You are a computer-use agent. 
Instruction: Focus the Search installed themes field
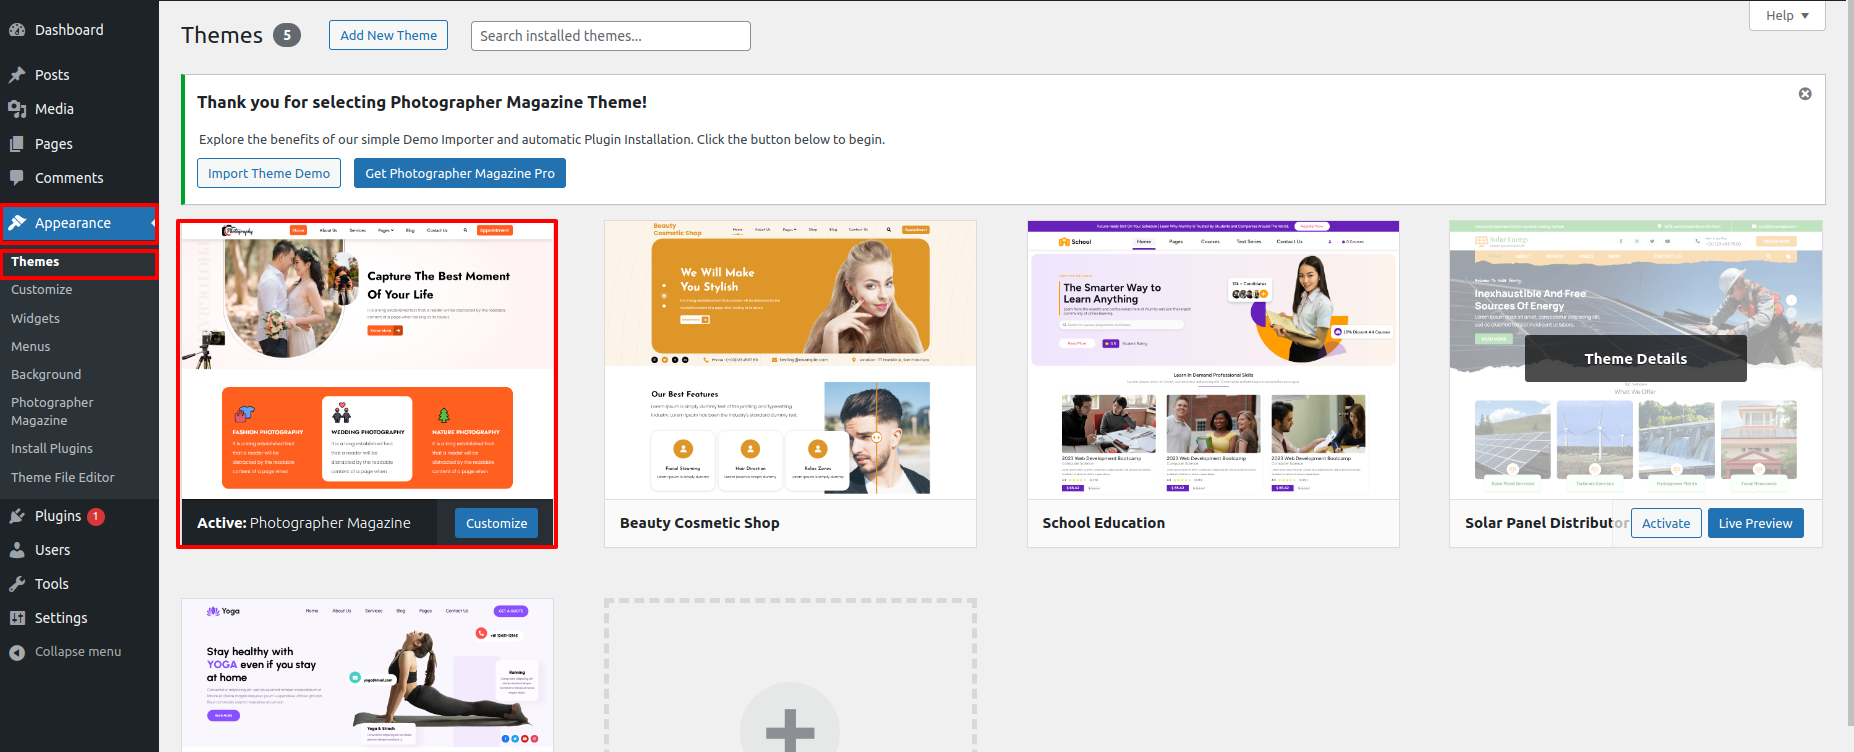click(x=610, y=36)
